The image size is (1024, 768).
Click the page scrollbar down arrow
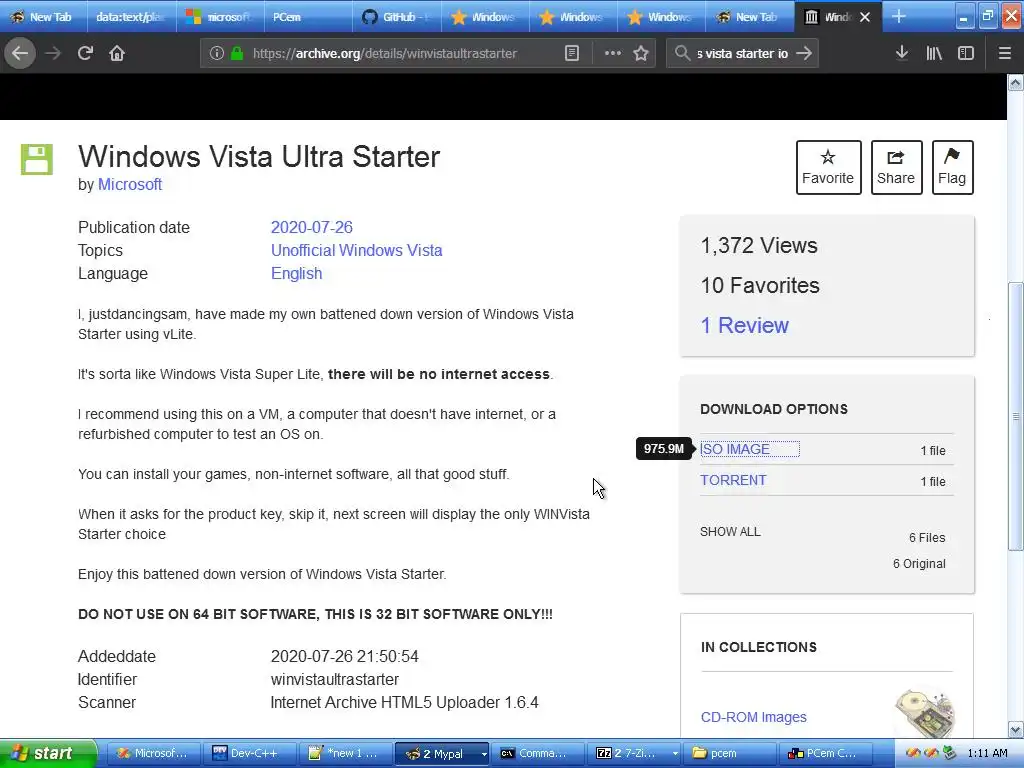(1015, 729)
